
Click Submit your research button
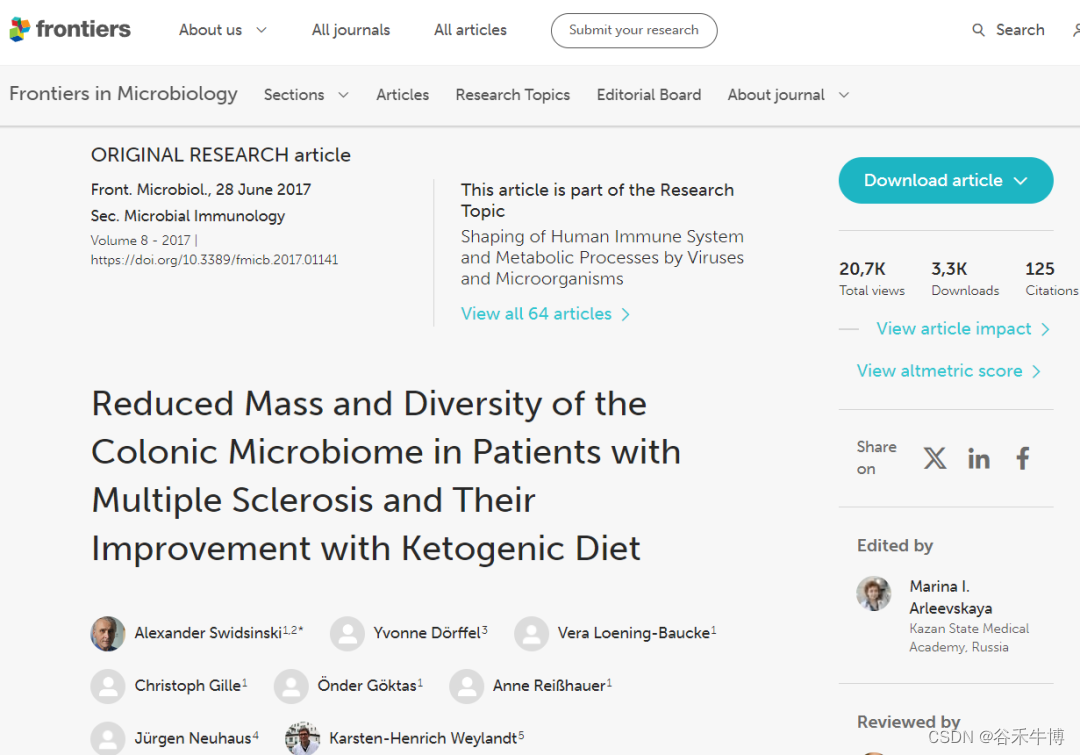634,30
